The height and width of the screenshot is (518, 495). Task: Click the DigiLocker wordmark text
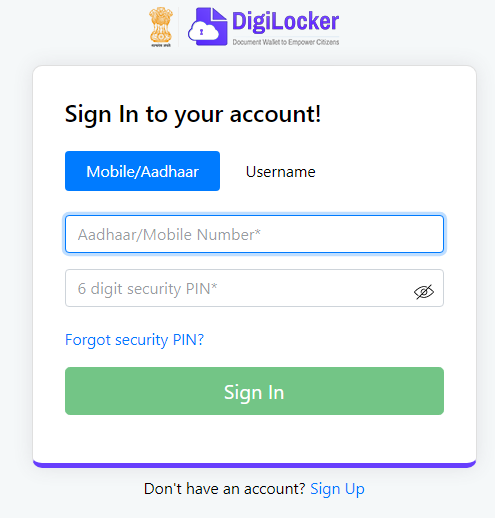coord(285,21)
